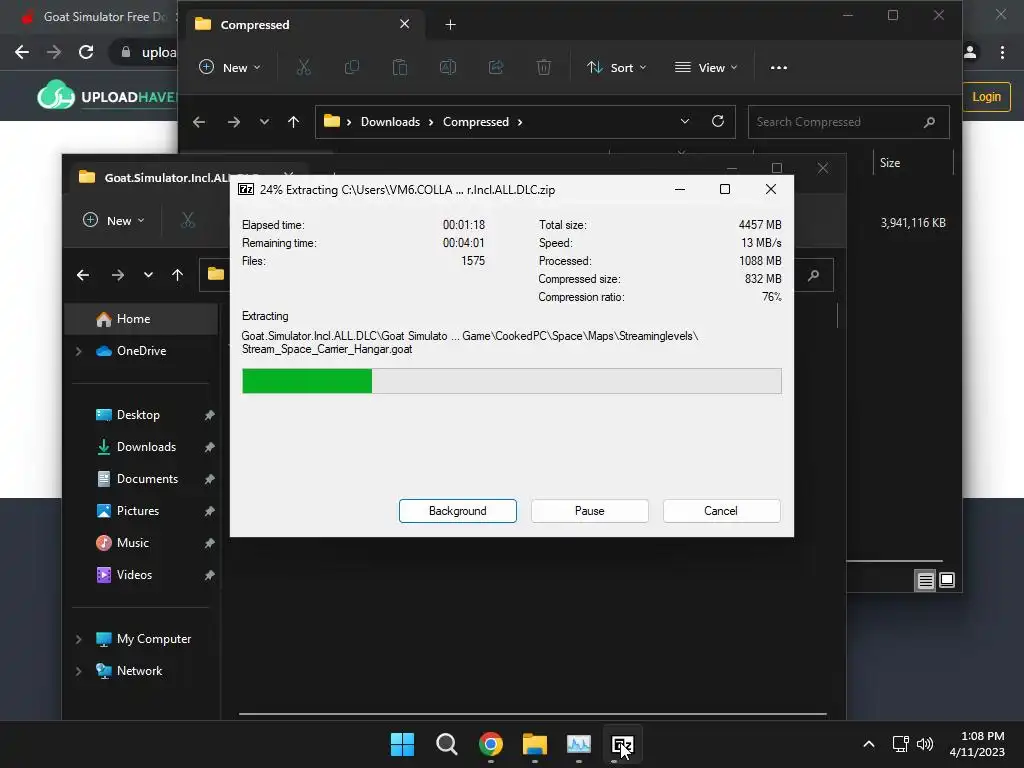Show hidden system tray icons
The height and width of the screenshot is (768, 1024).
[869, 744]
